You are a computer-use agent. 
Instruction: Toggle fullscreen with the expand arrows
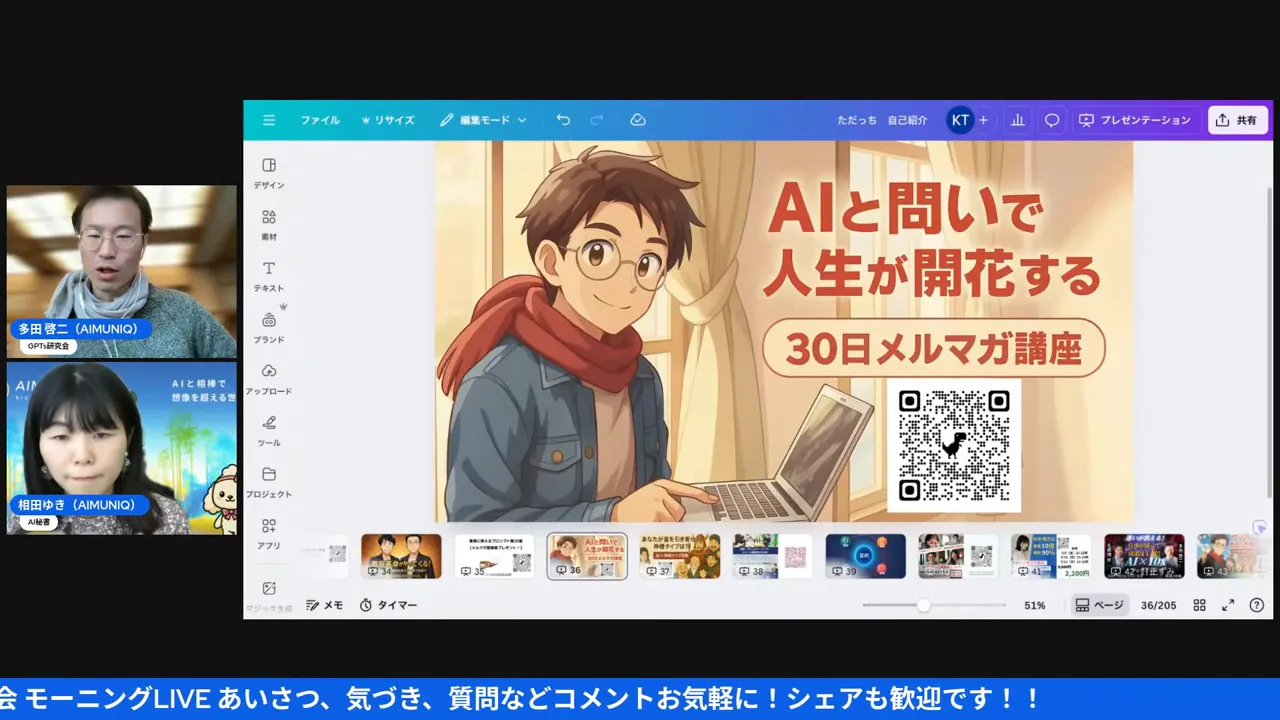[1228, 604]
